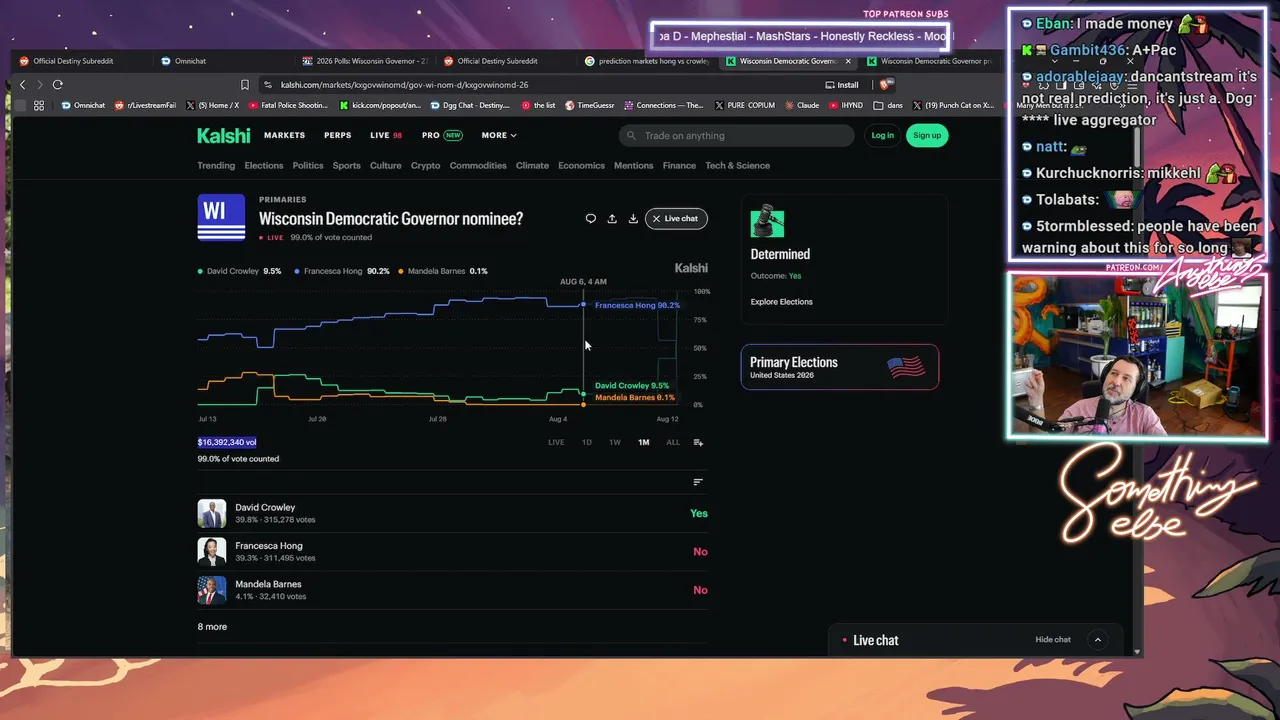Open the Tech & Science category

738,166
